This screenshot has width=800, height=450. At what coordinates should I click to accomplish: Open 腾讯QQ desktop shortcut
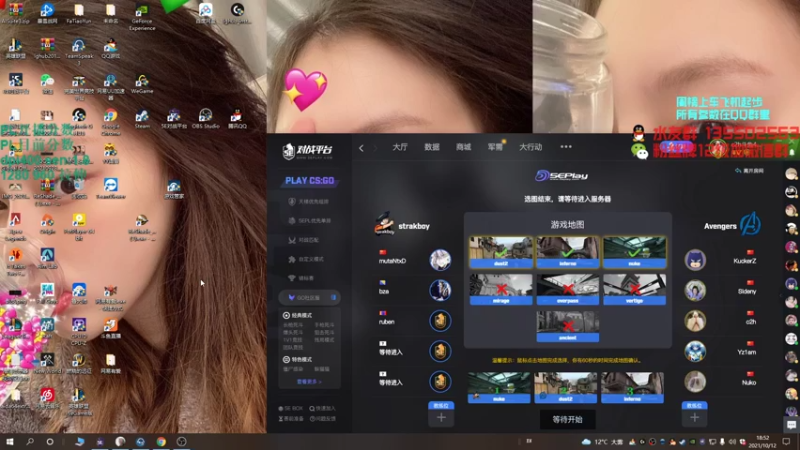pos(237,119)
